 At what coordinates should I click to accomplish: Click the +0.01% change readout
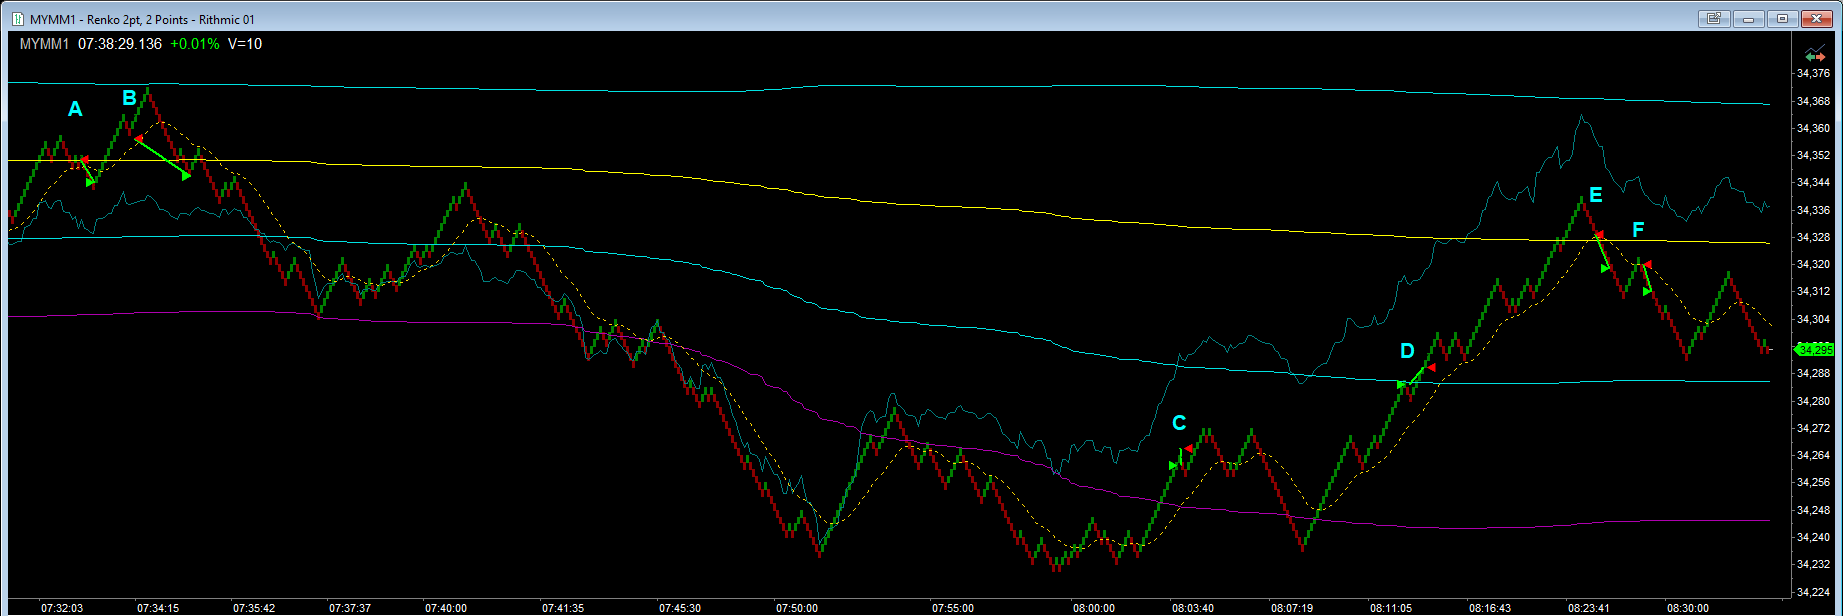pyautogui.click(x=195, y=44)
